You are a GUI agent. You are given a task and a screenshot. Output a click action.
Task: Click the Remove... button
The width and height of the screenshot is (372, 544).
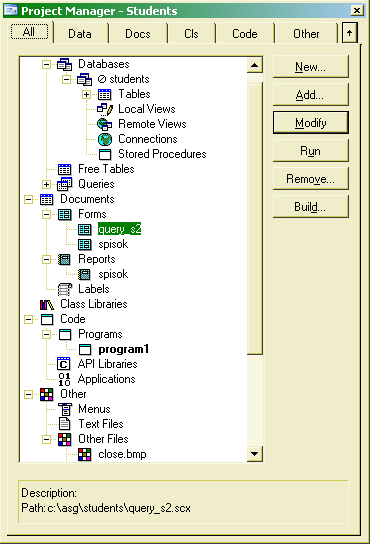311,179
